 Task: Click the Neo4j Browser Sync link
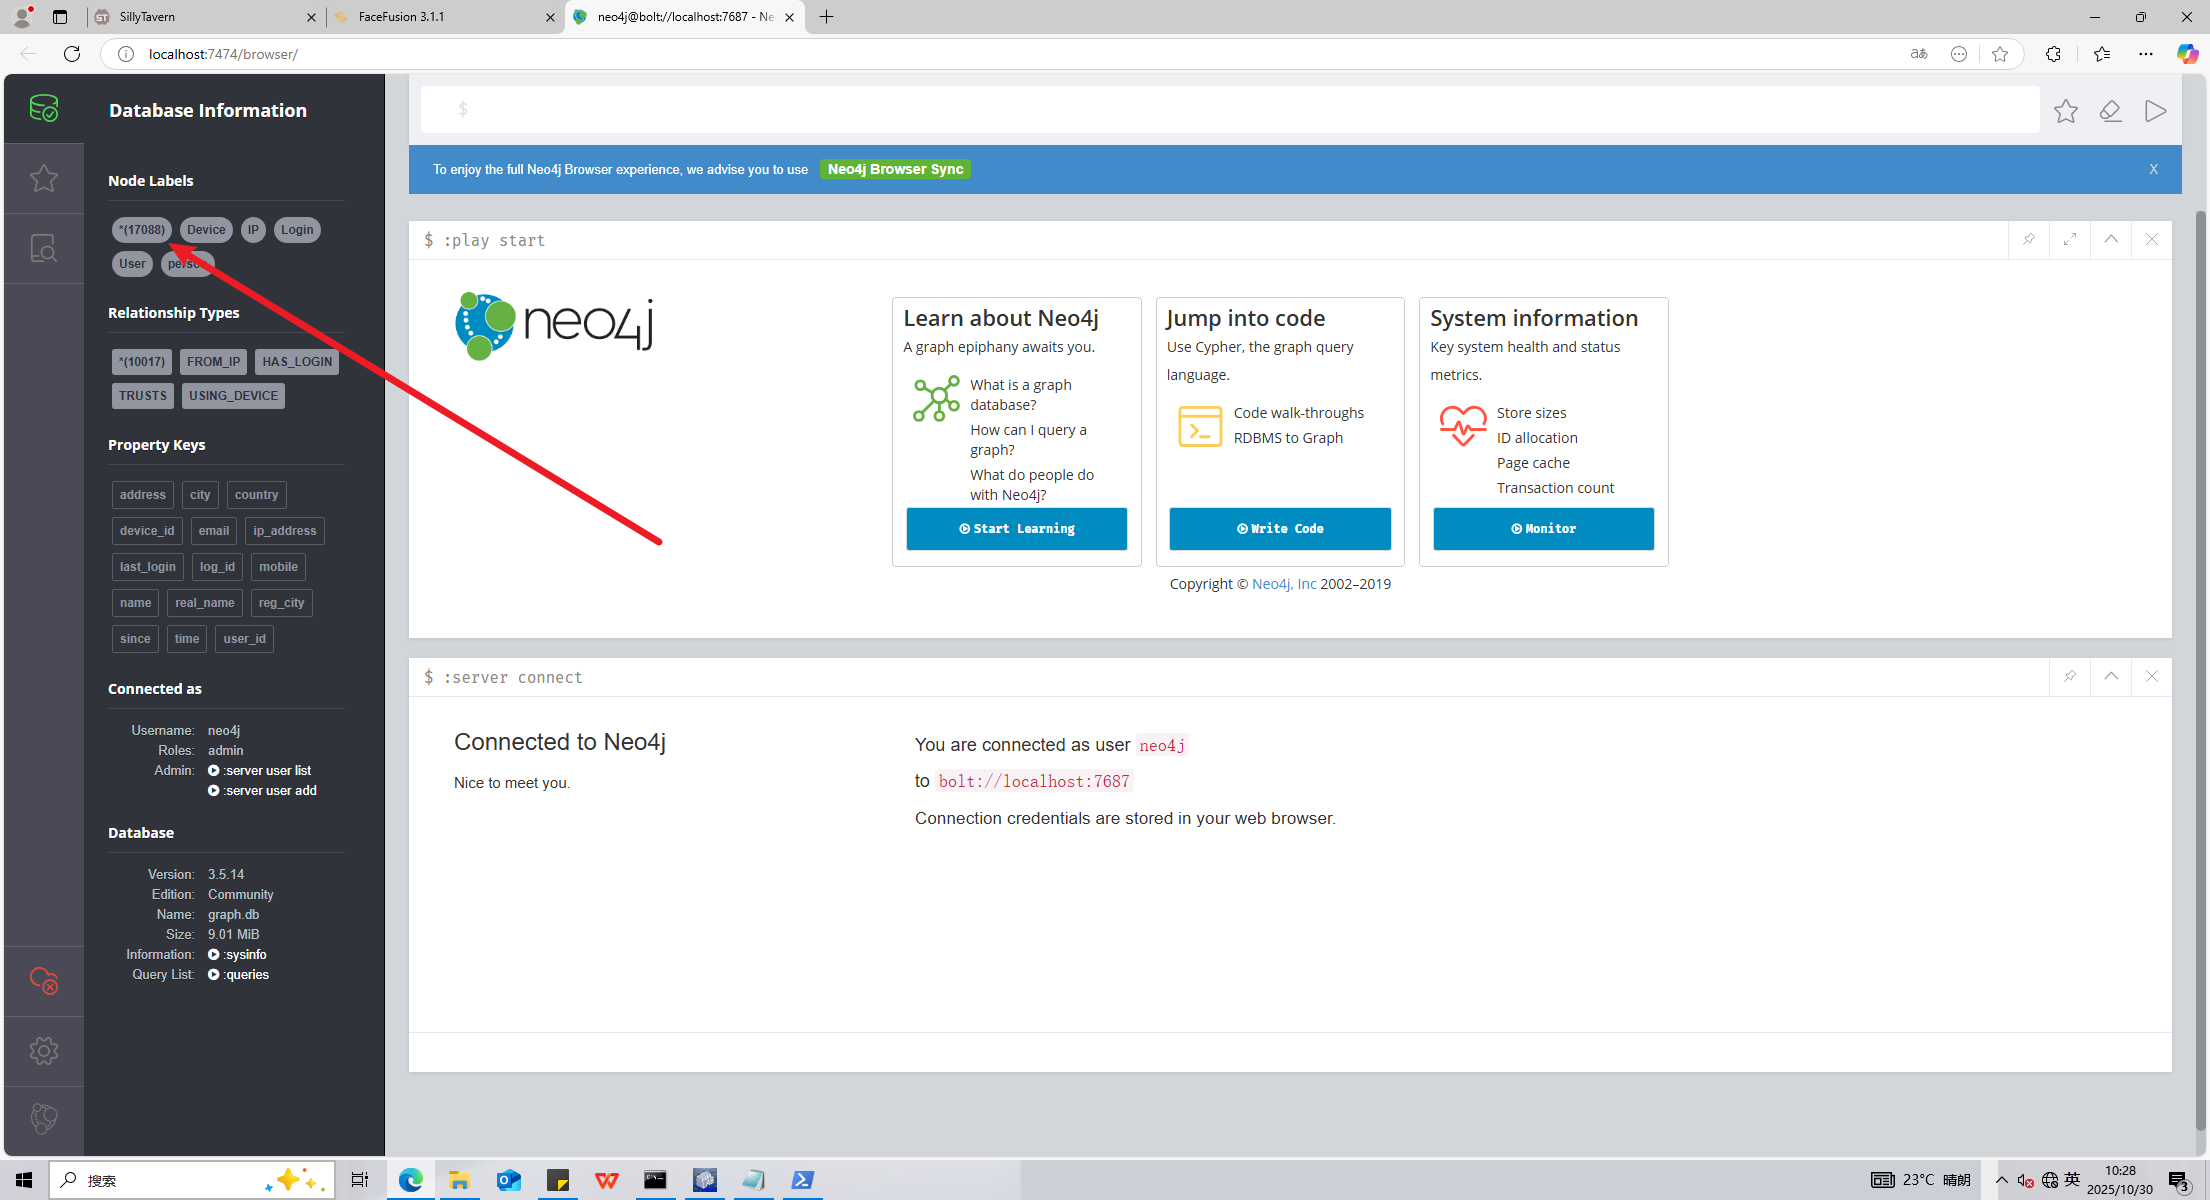895,169
